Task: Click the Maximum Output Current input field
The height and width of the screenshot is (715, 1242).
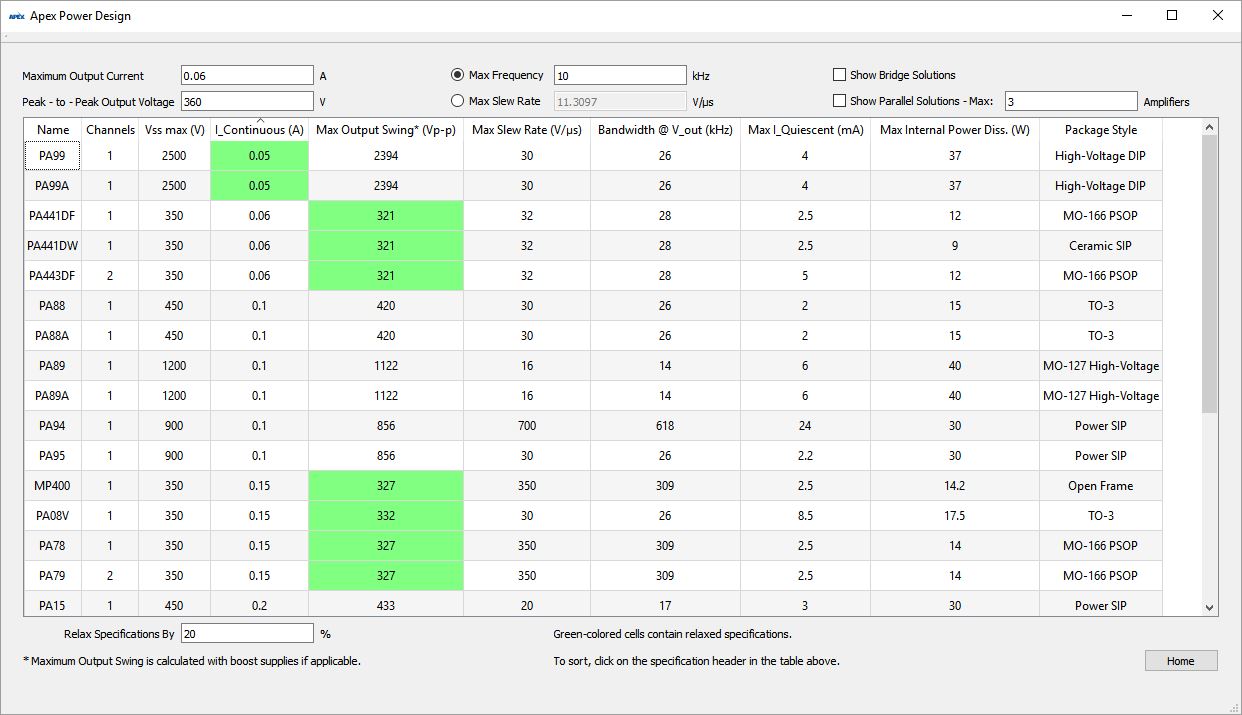Action: [247, 76]
